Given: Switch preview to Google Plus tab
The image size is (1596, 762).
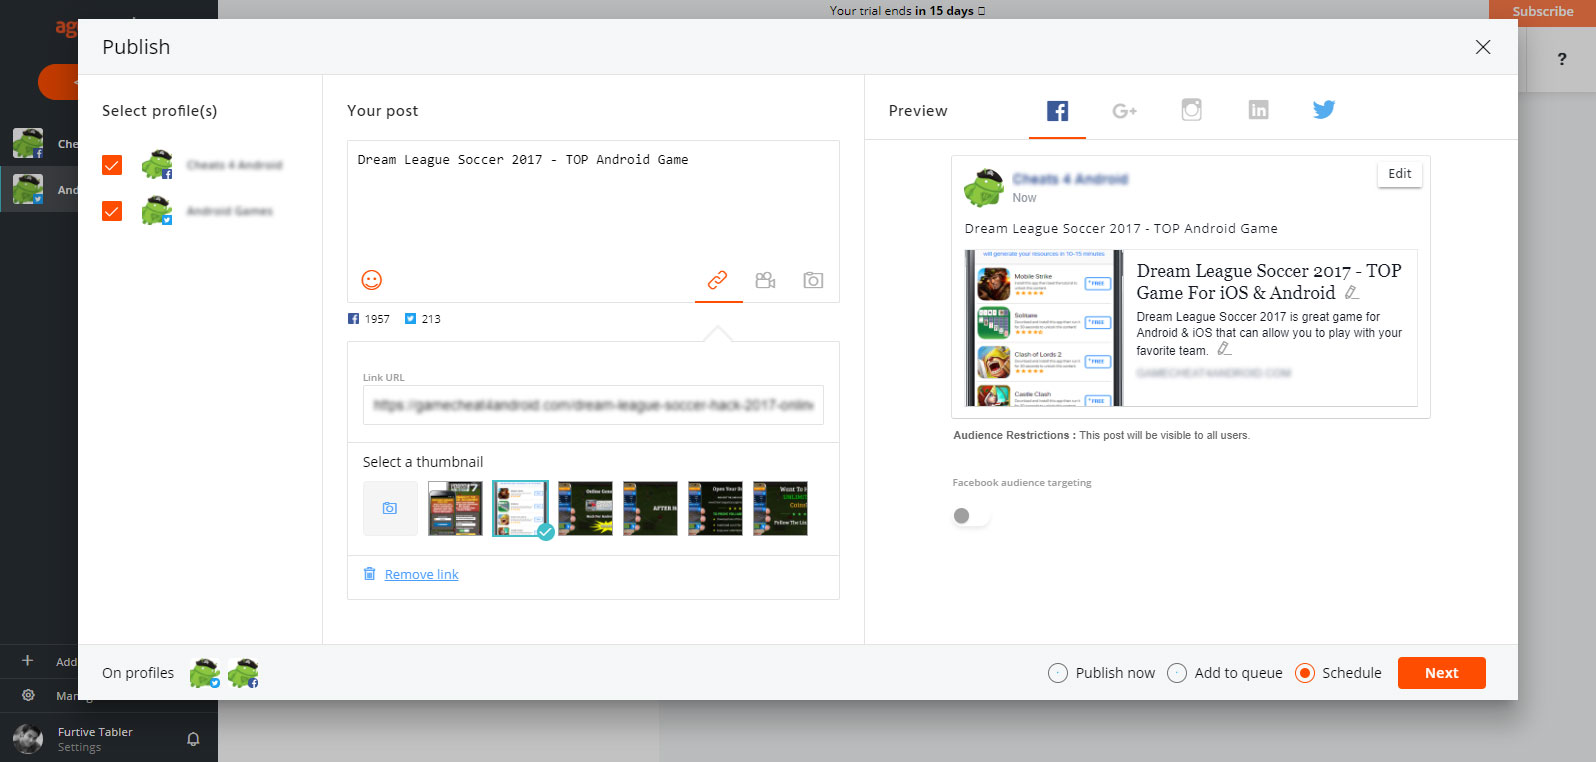Looking at the screenshot, I should [x=1124, y=110].
